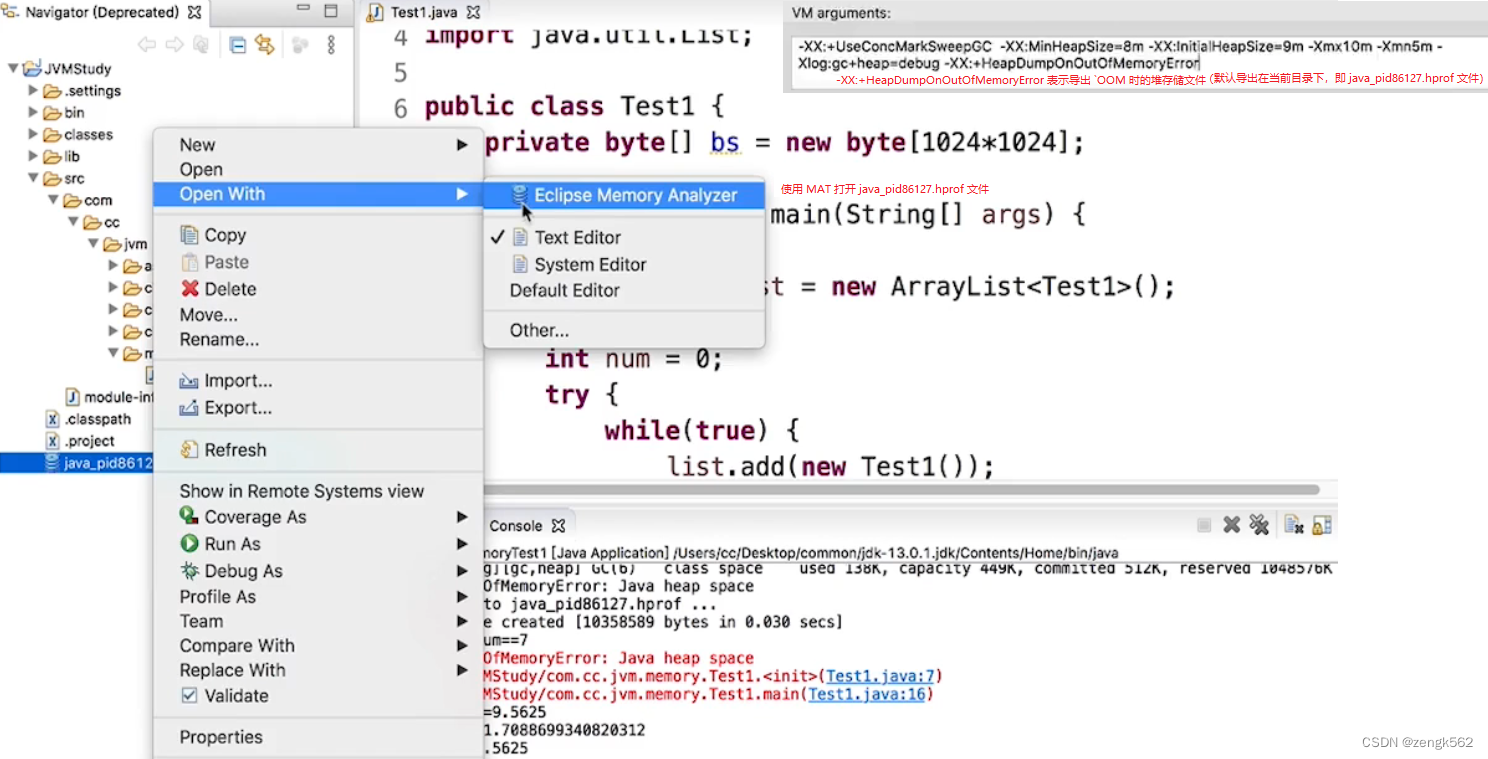
Task: Click the Back arrow in Navigator toolbar
Action: (147, 44)
